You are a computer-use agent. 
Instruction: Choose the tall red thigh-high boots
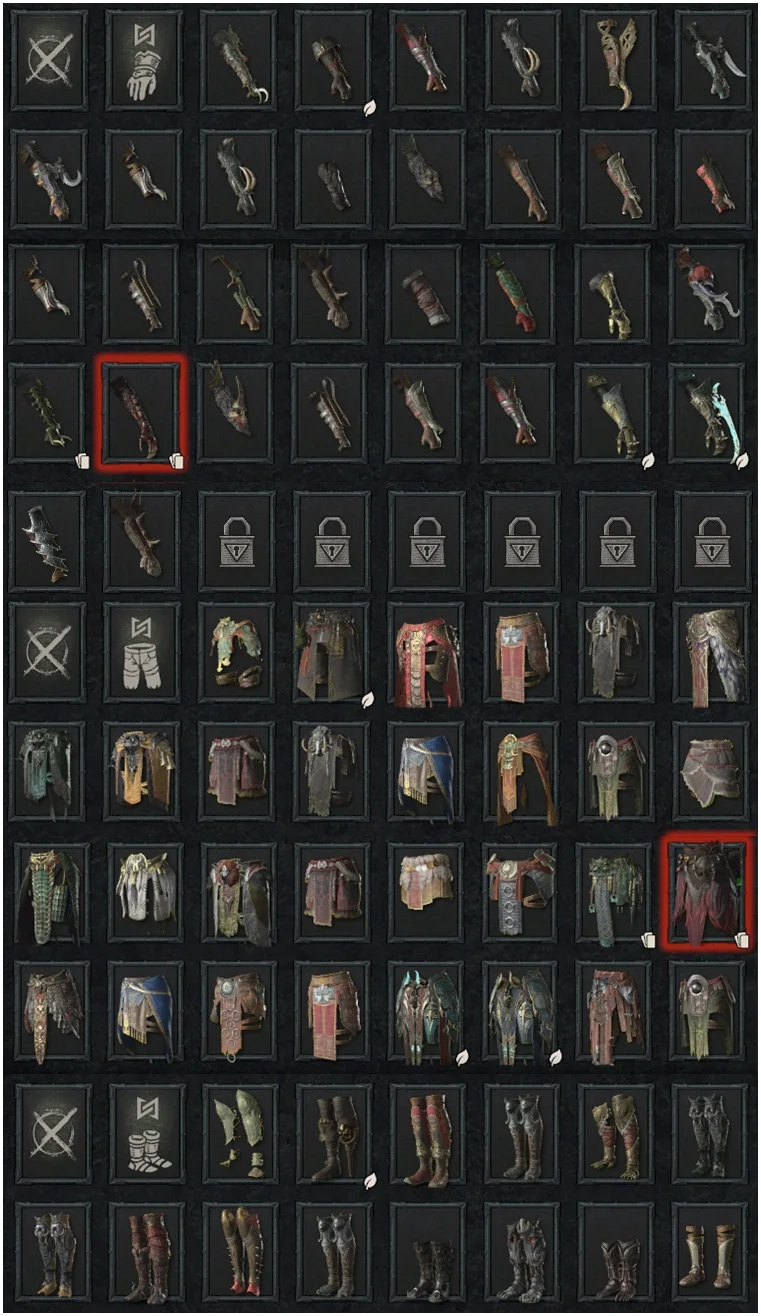click(x=427, y=1121)
